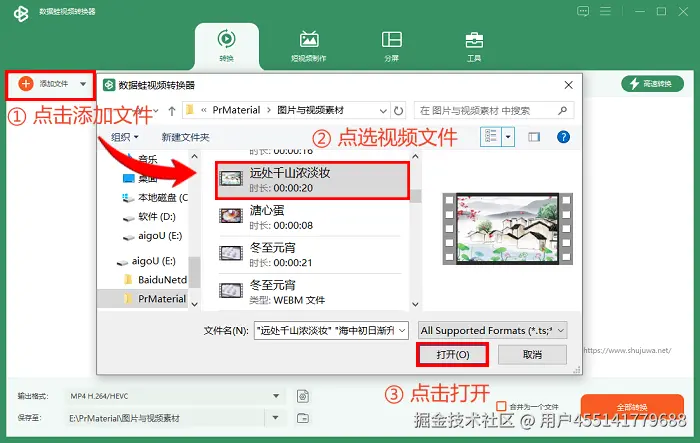Click the preview image of the selected video

point(507,229)
